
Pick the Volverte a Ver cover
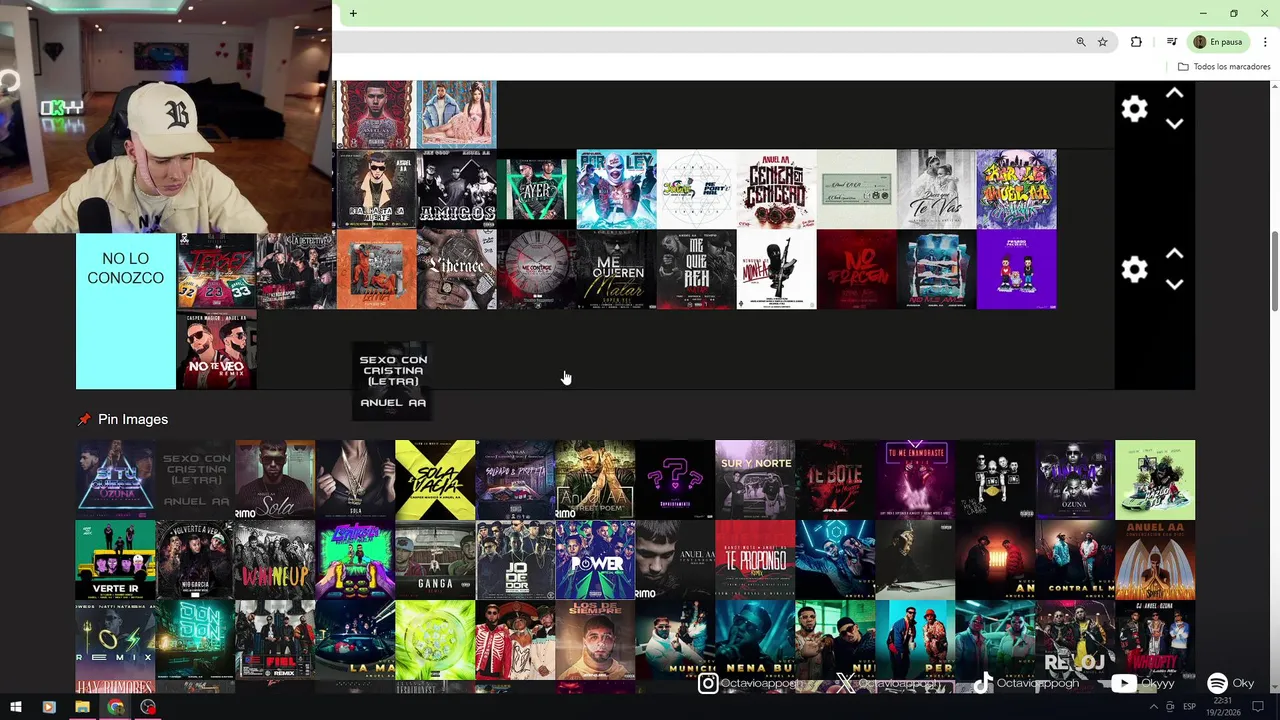[x=195, y=560]
